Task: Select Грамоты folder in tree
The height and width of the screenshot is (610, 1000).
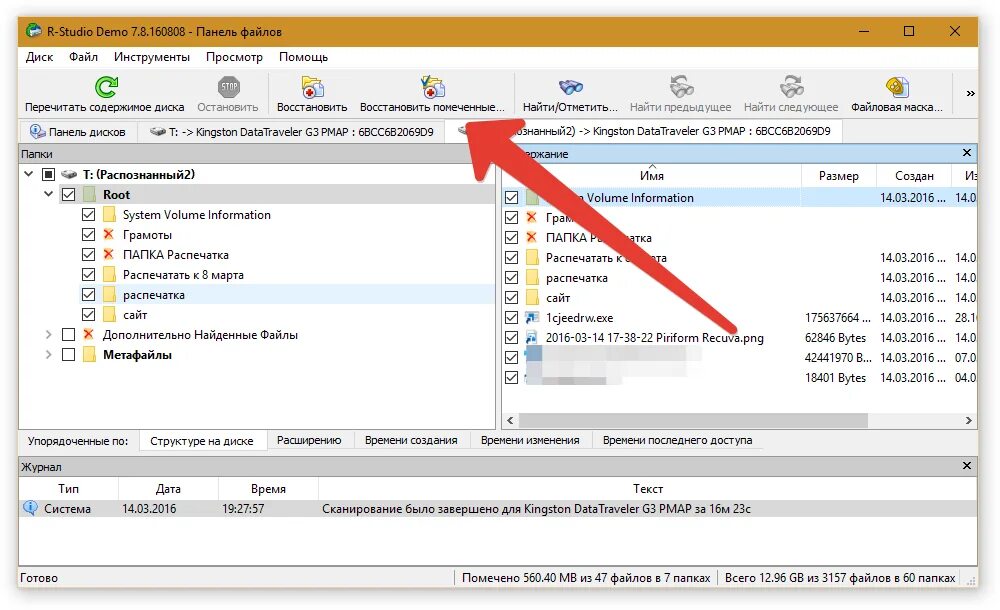Action: (147, 235)
